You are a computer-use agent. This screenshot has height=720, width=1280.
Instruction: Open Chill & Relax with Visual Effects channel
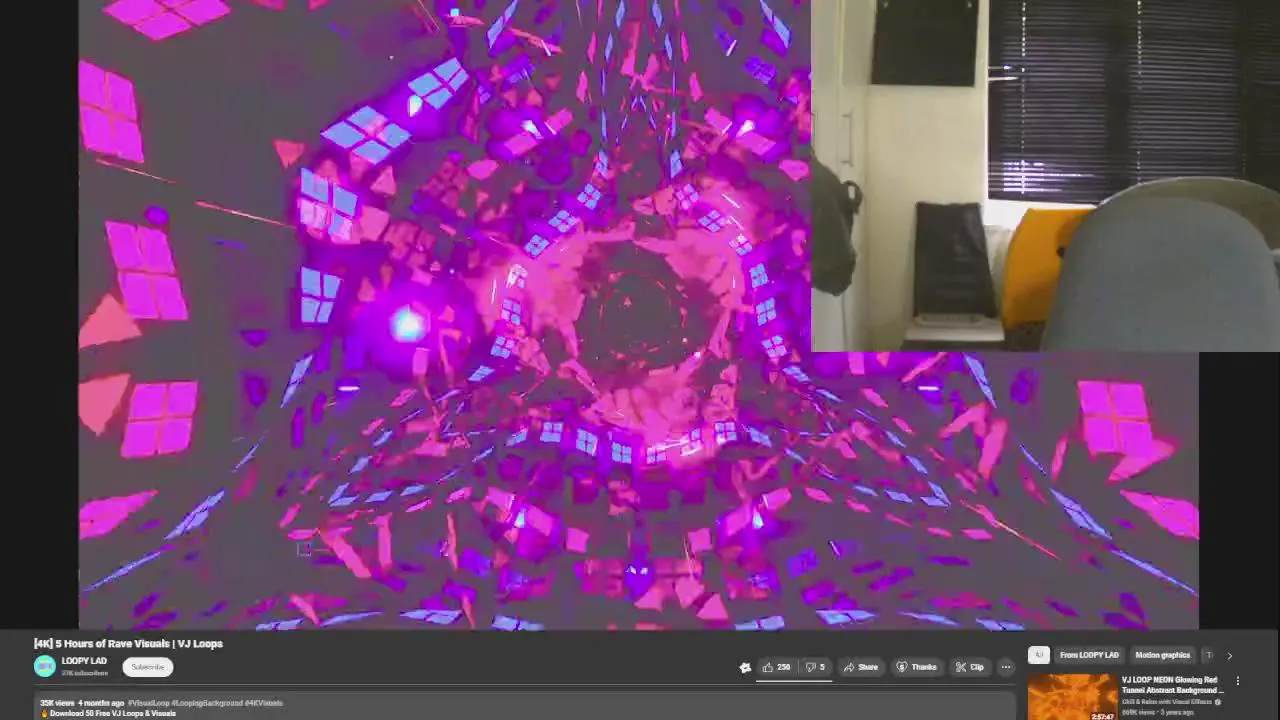pos(1166,702)
